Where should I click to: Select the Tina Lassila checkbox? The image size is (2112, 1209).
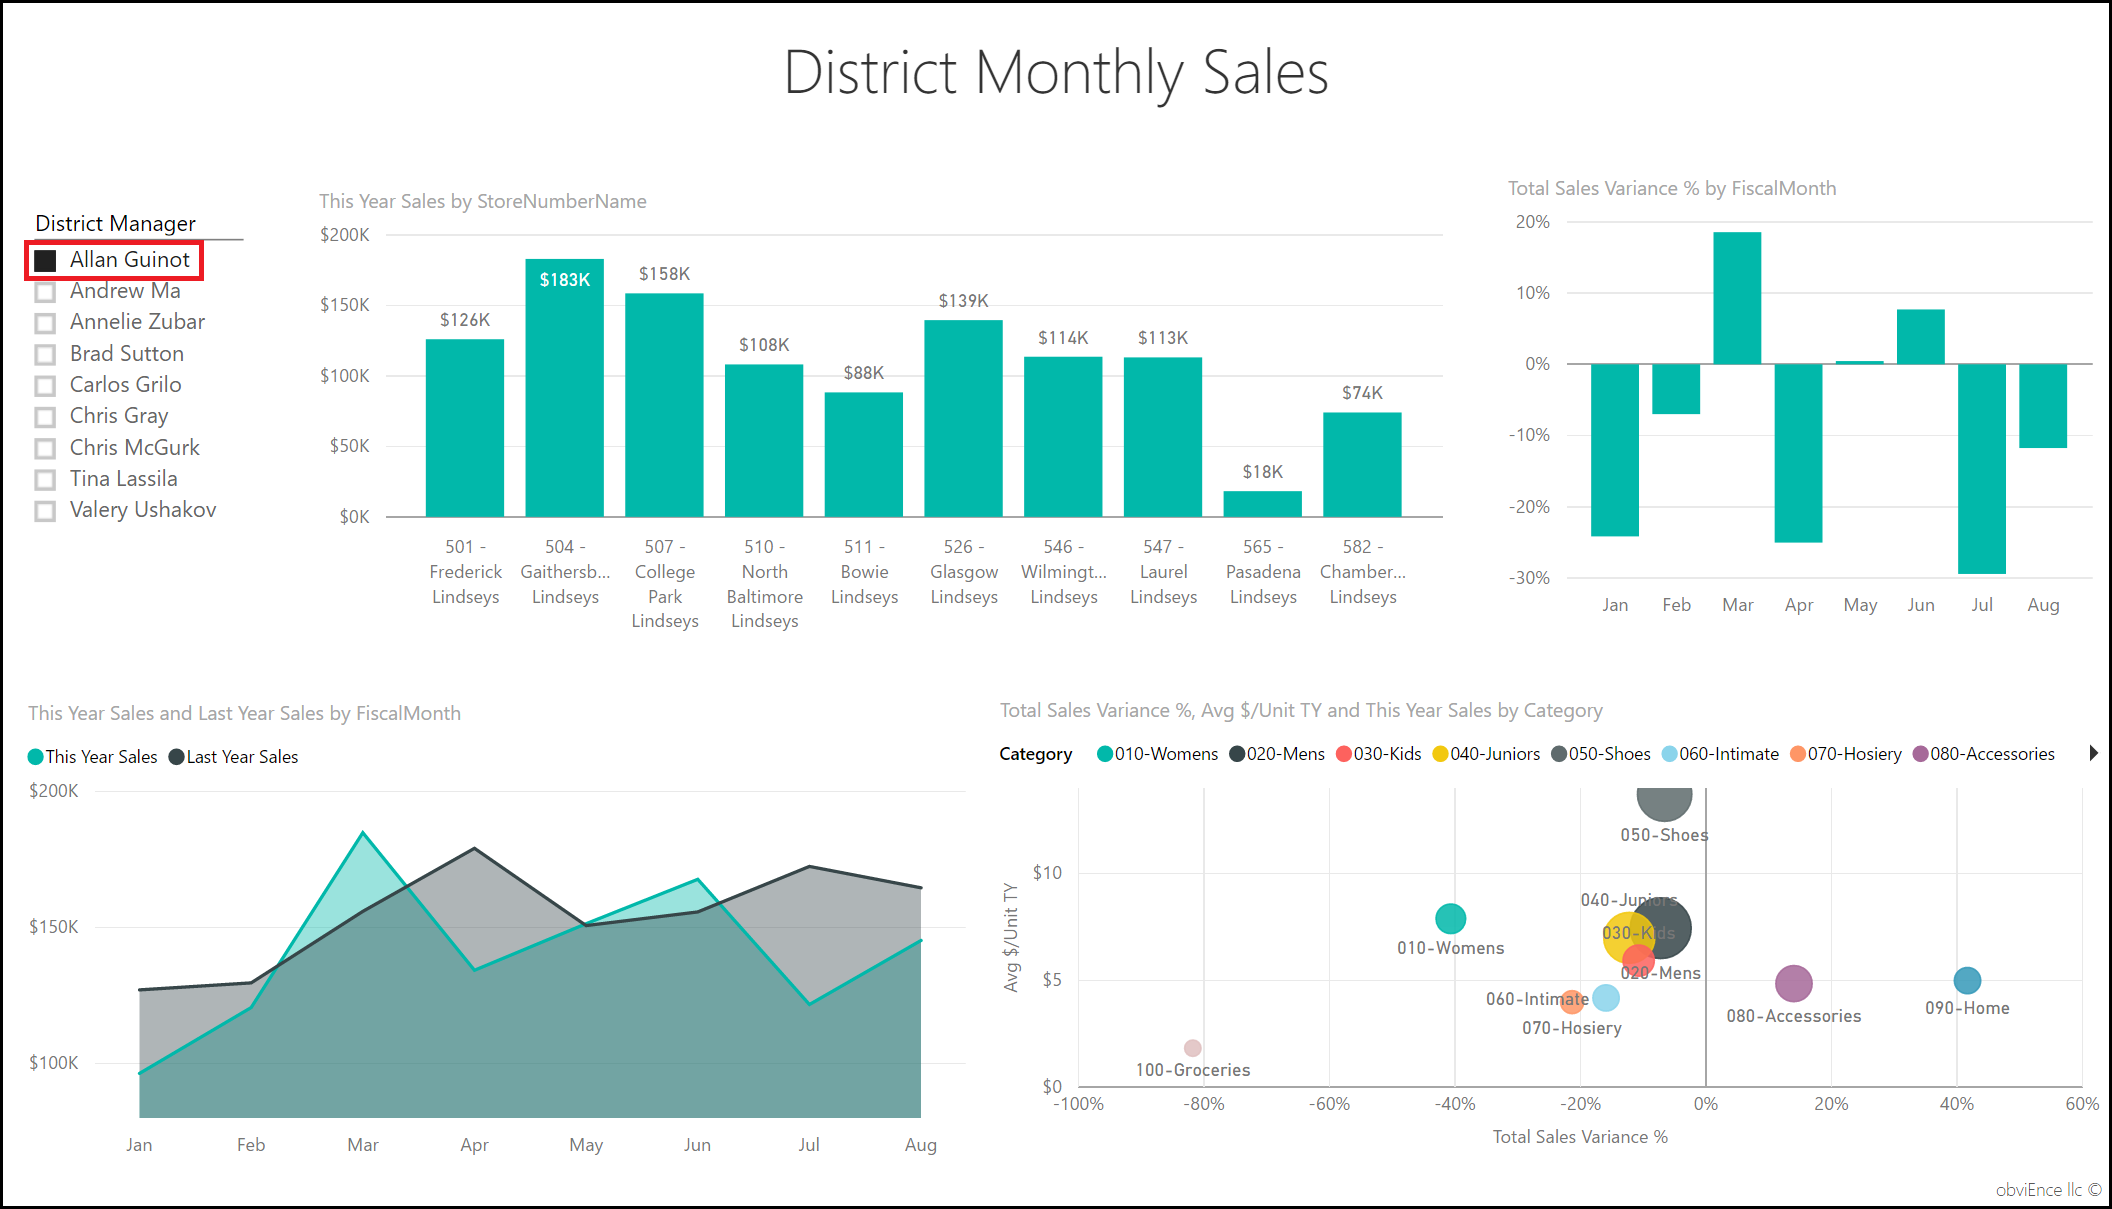point(45,480)
